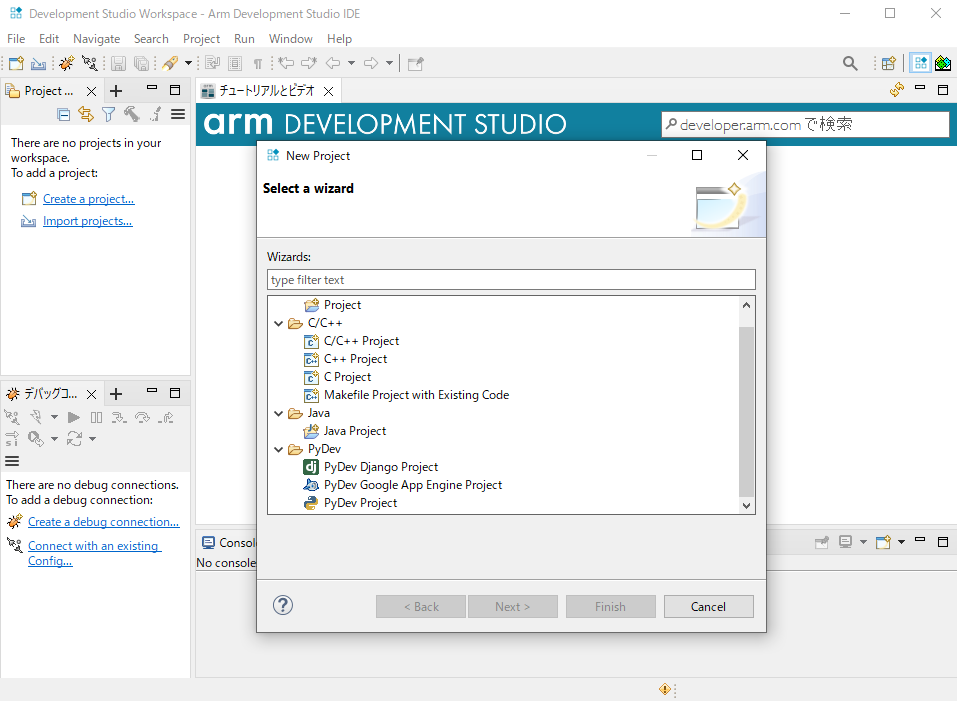Toggle Link with Editor in Project Explorer
This screenshot has width=957, height=701.
click(x=85, y=114)
